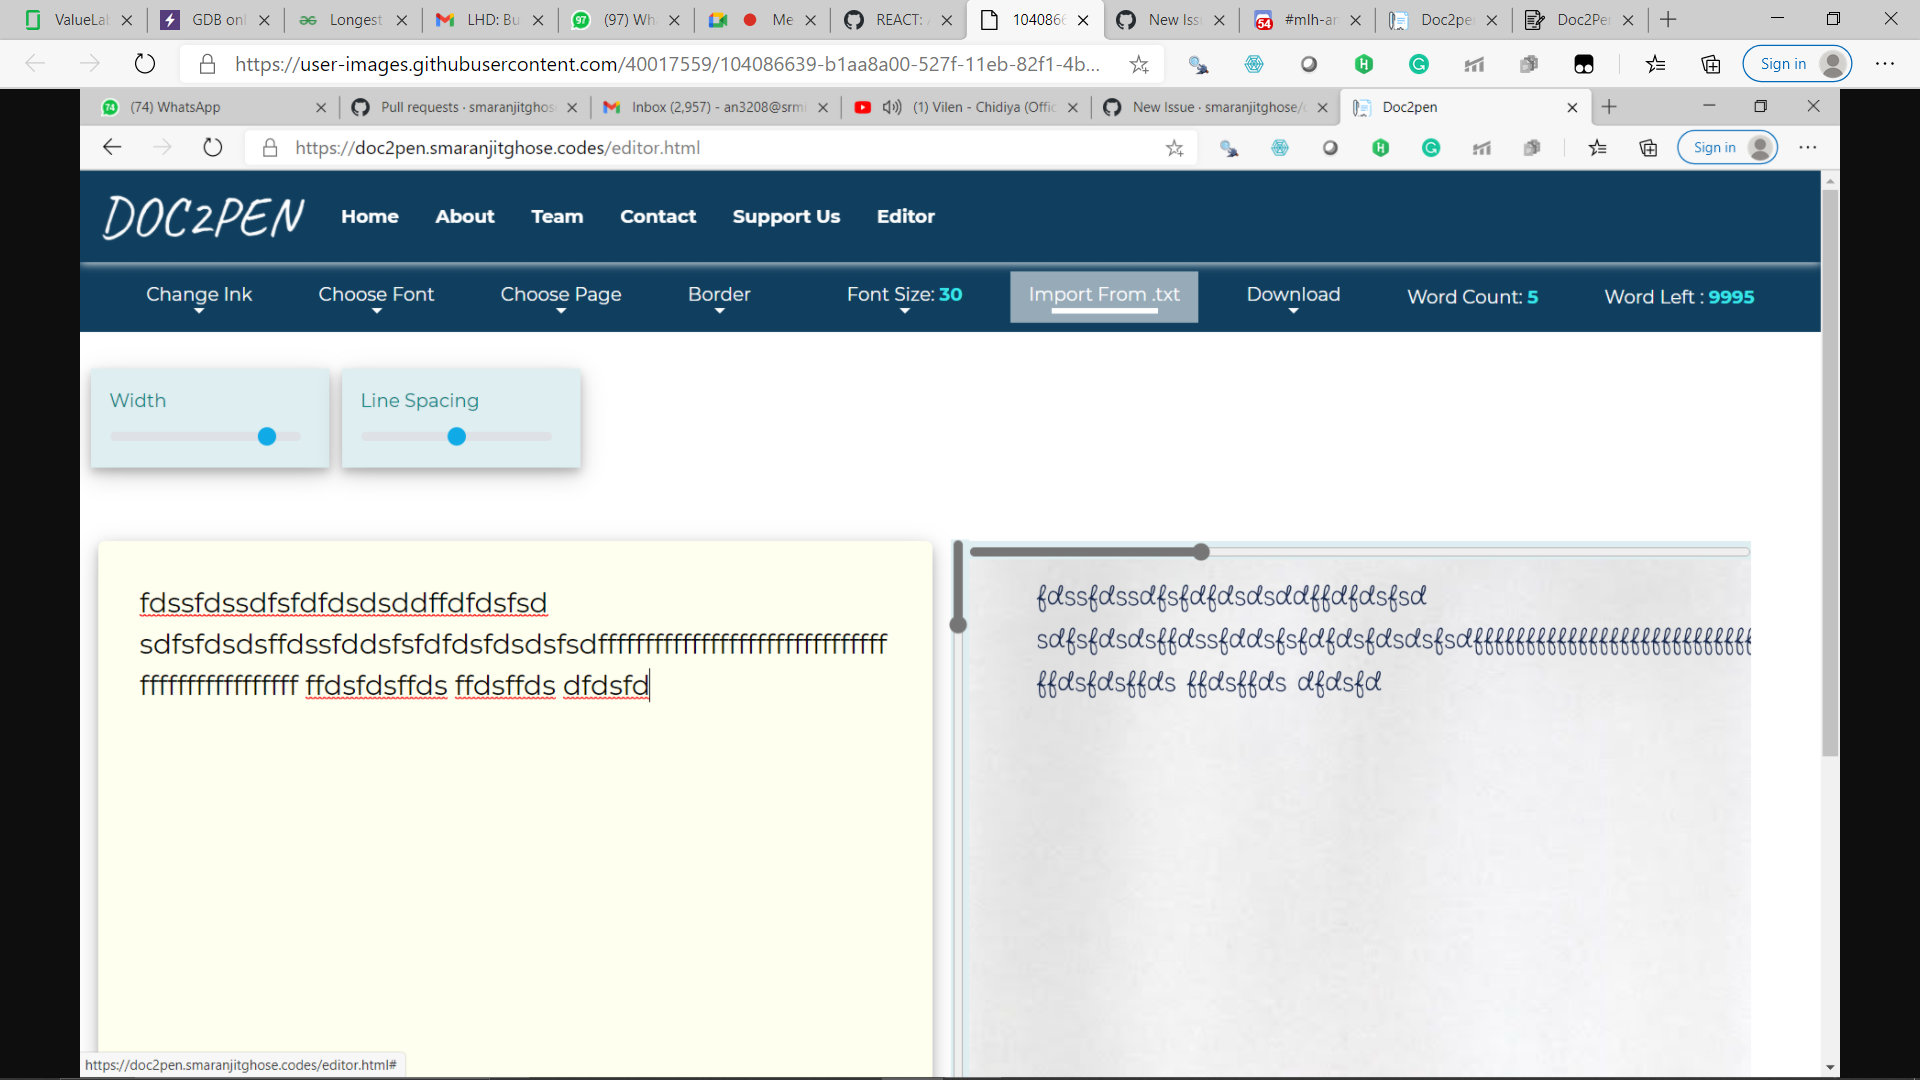Viewport: 1920px width, 1080px height.
Task: Open the Favorites list icon
Action: tap(1598, 147)
